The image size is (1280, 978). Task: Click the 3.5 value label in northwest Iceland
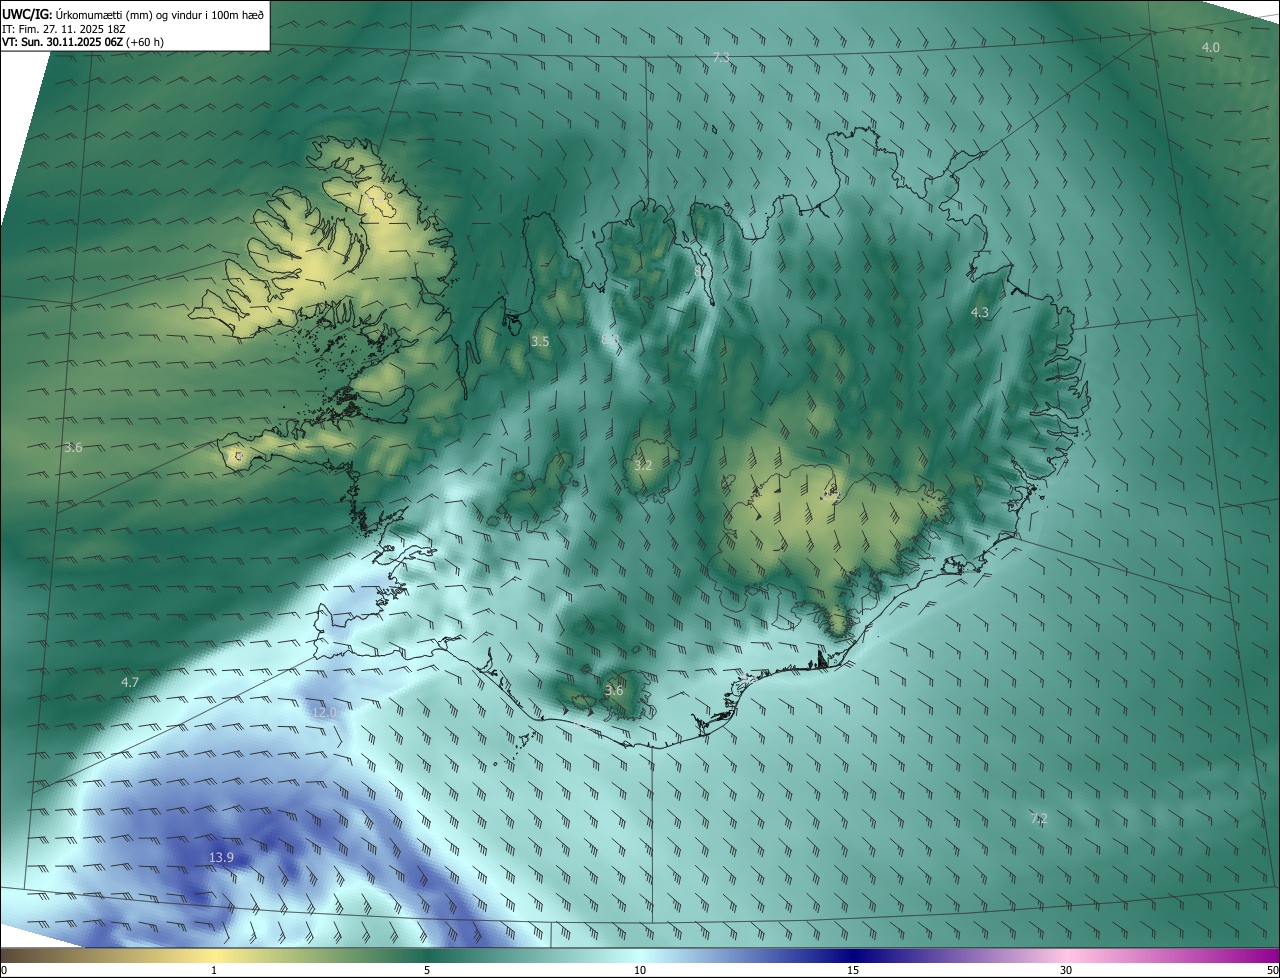pos(540,342)
